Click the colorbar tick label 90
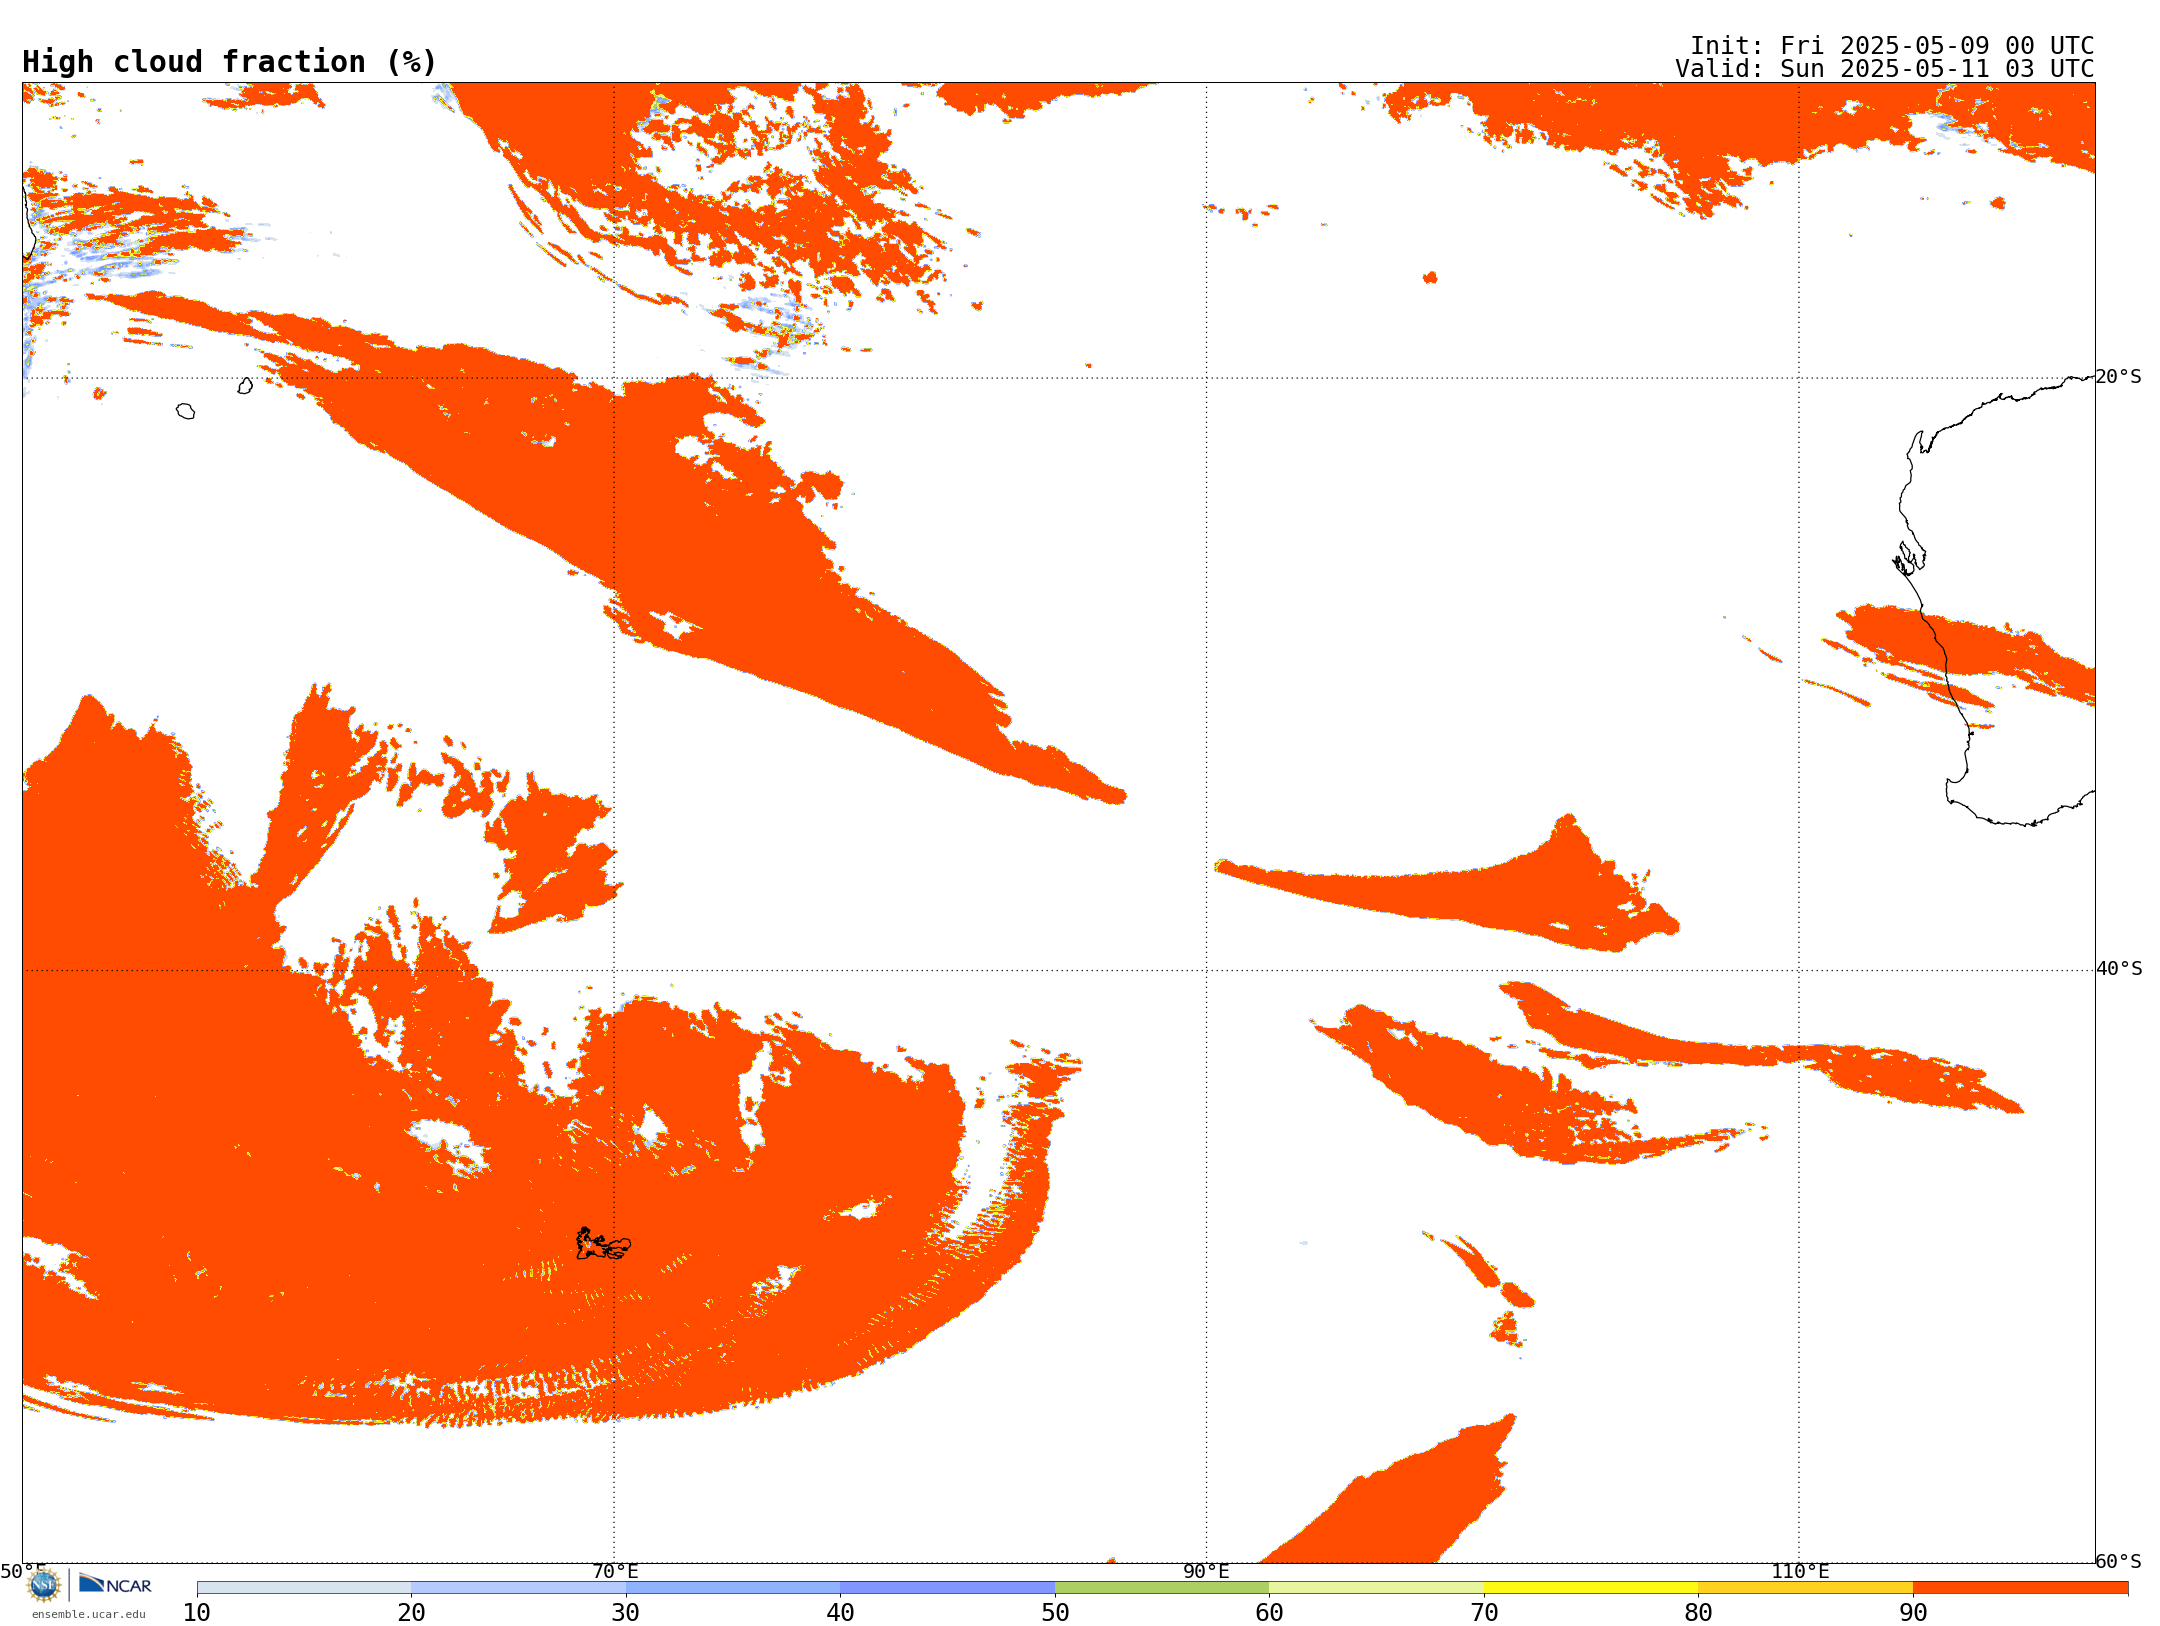 1913,1613
